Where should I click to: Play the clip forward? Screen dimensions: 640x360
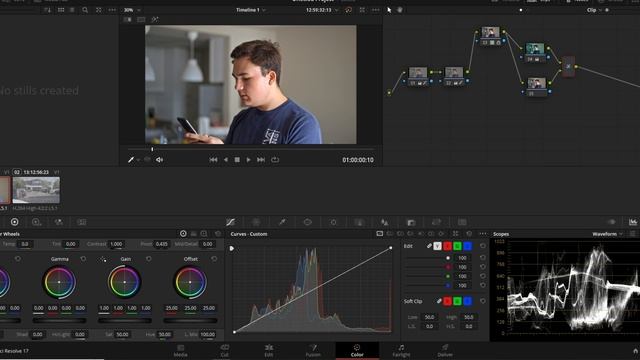[248, 160]
